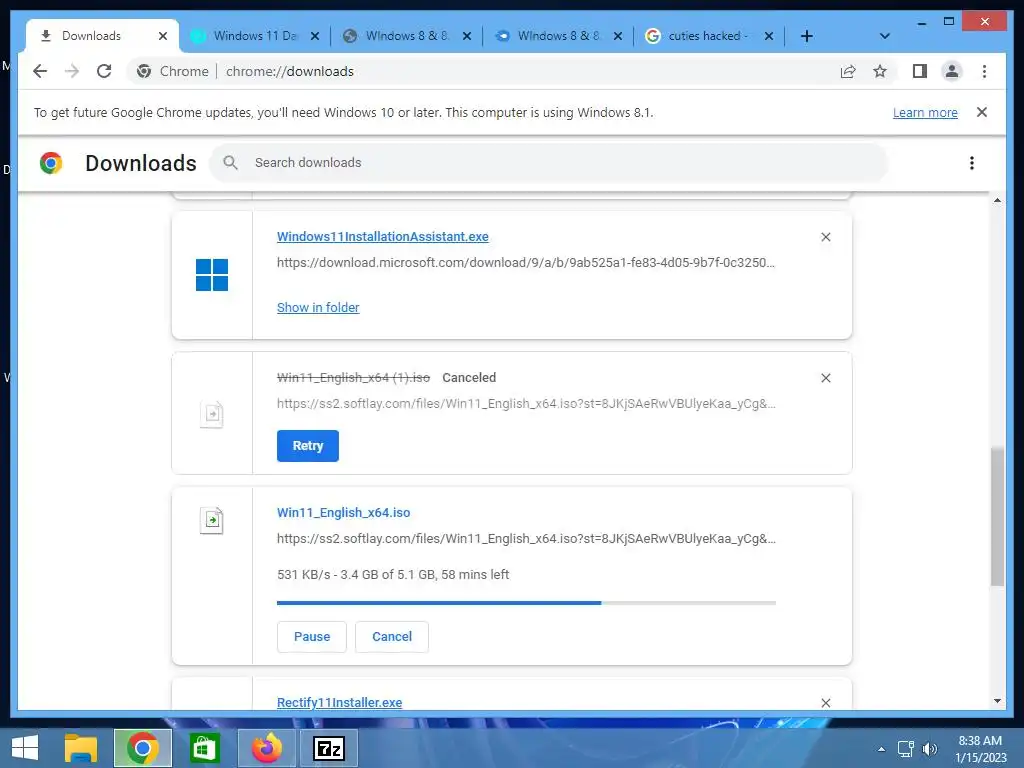
Task: Go back using the browser back arrow
Action: pyautogui.click(x=40, y=71)
